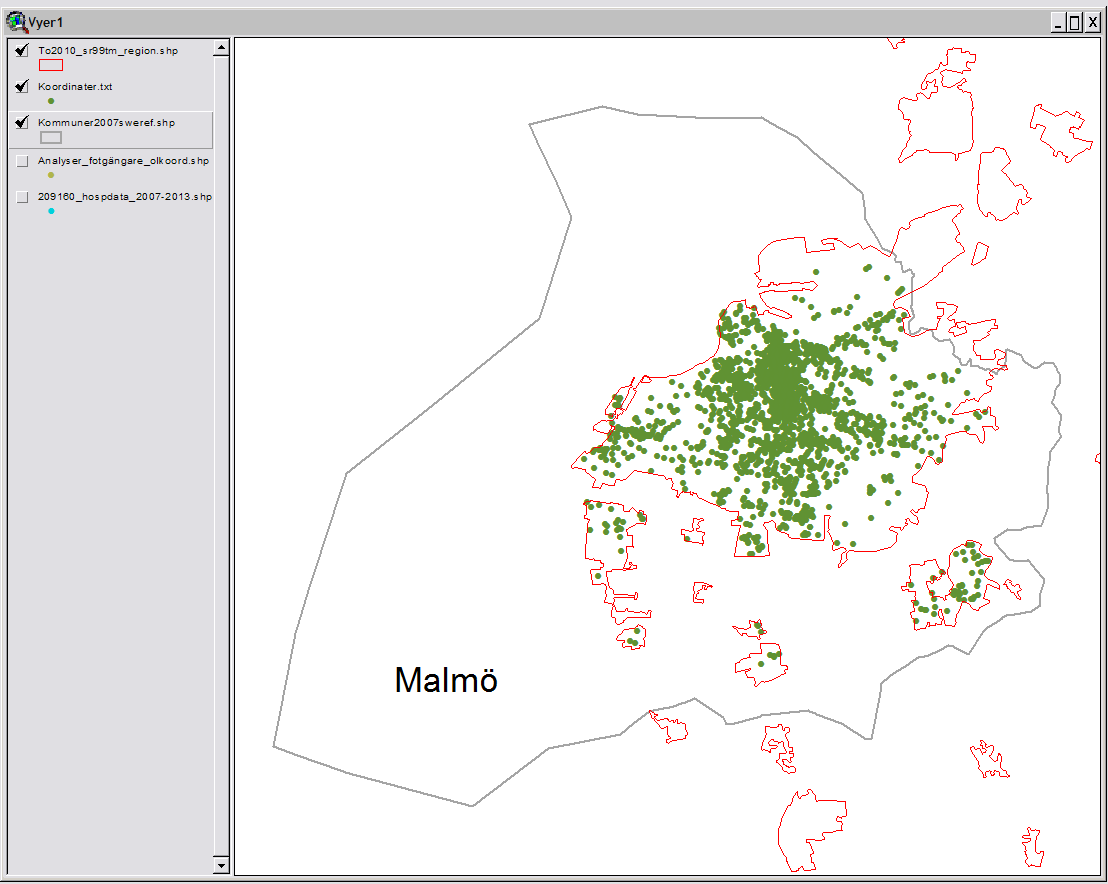Image resolution: width=1108 pixels, height=884 pixels.
Task: Click the Malmö label on the map
Action: (x=446, y=680)
